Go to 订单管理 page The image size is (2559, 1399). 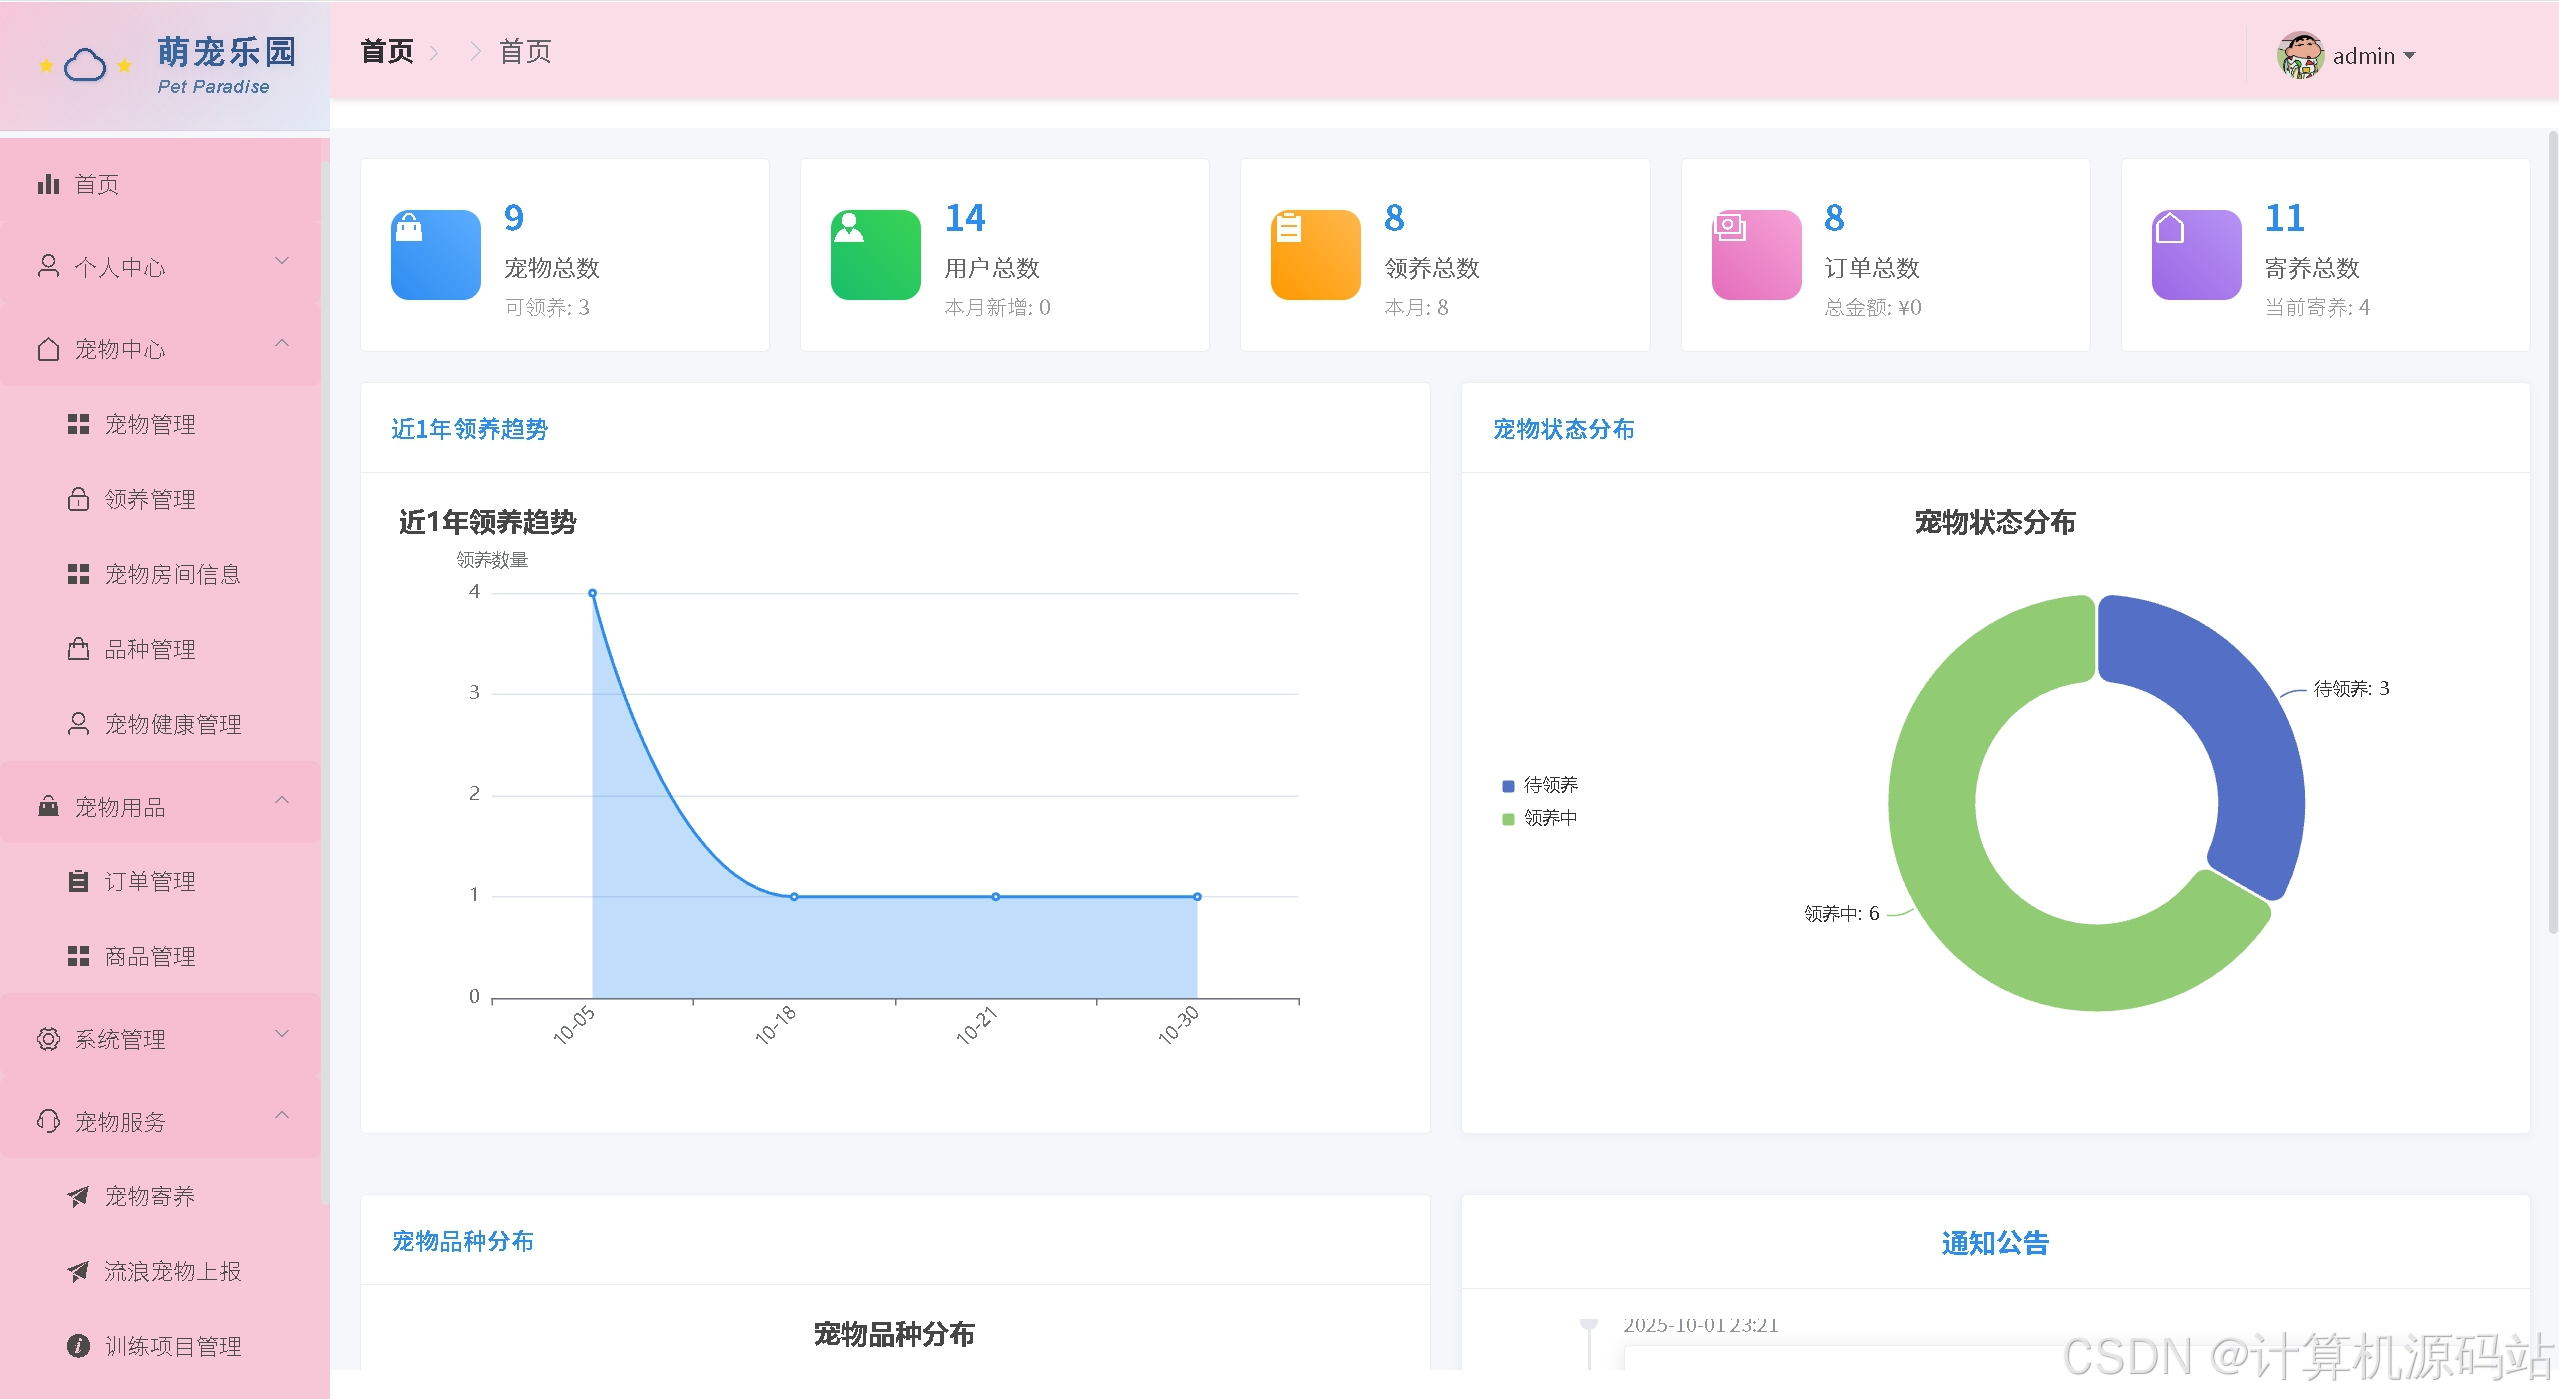click(160, 881)
